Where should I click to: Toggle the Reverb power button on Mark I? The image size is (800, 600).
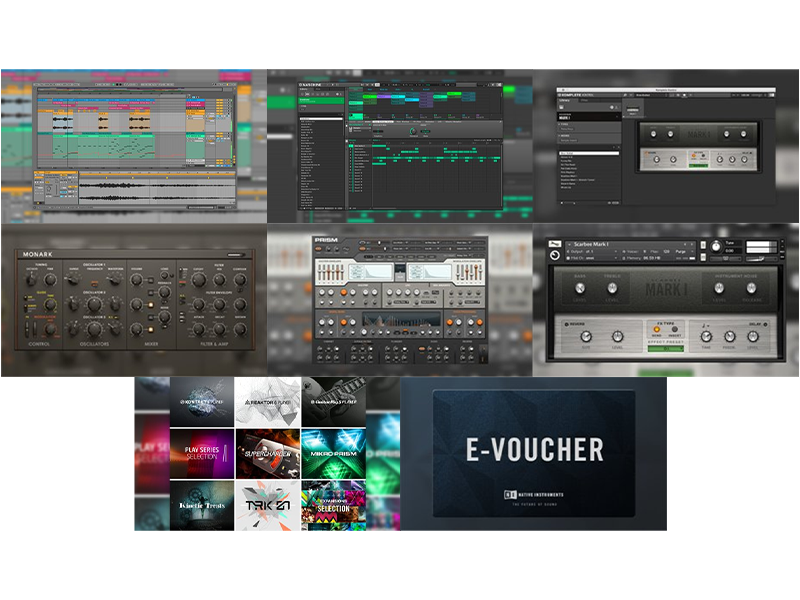point(566,324)
